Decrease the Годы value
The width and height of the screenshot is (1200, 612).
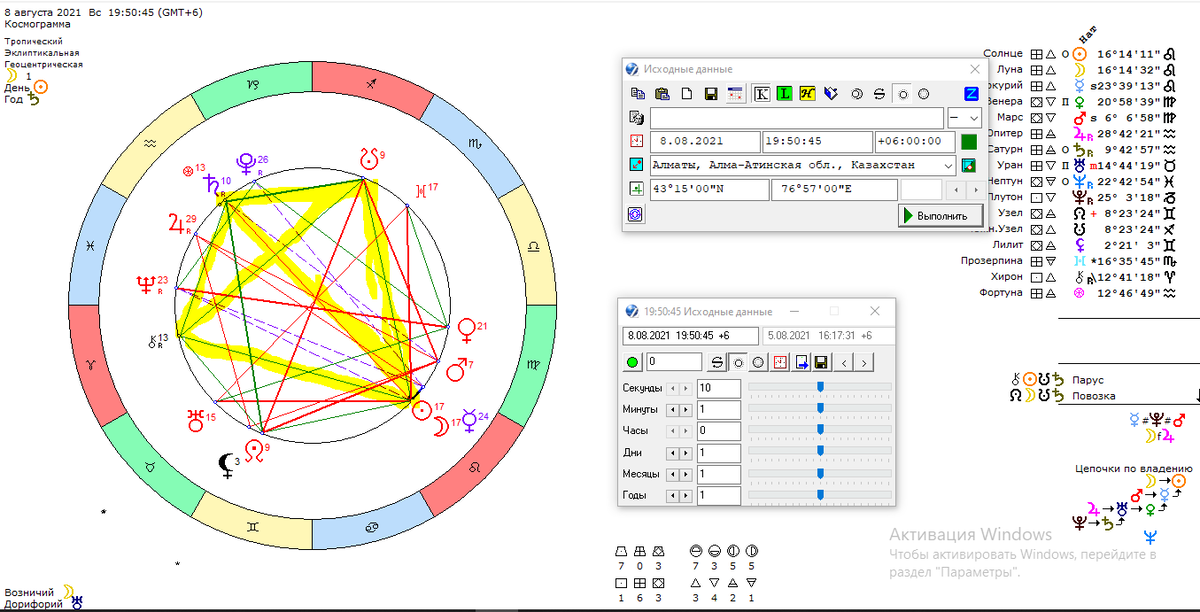point(672,496)
